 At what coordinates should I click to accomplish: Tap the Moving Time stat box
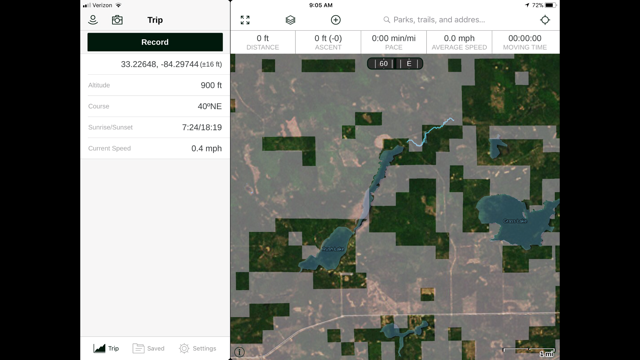click(x=525, y=42)
